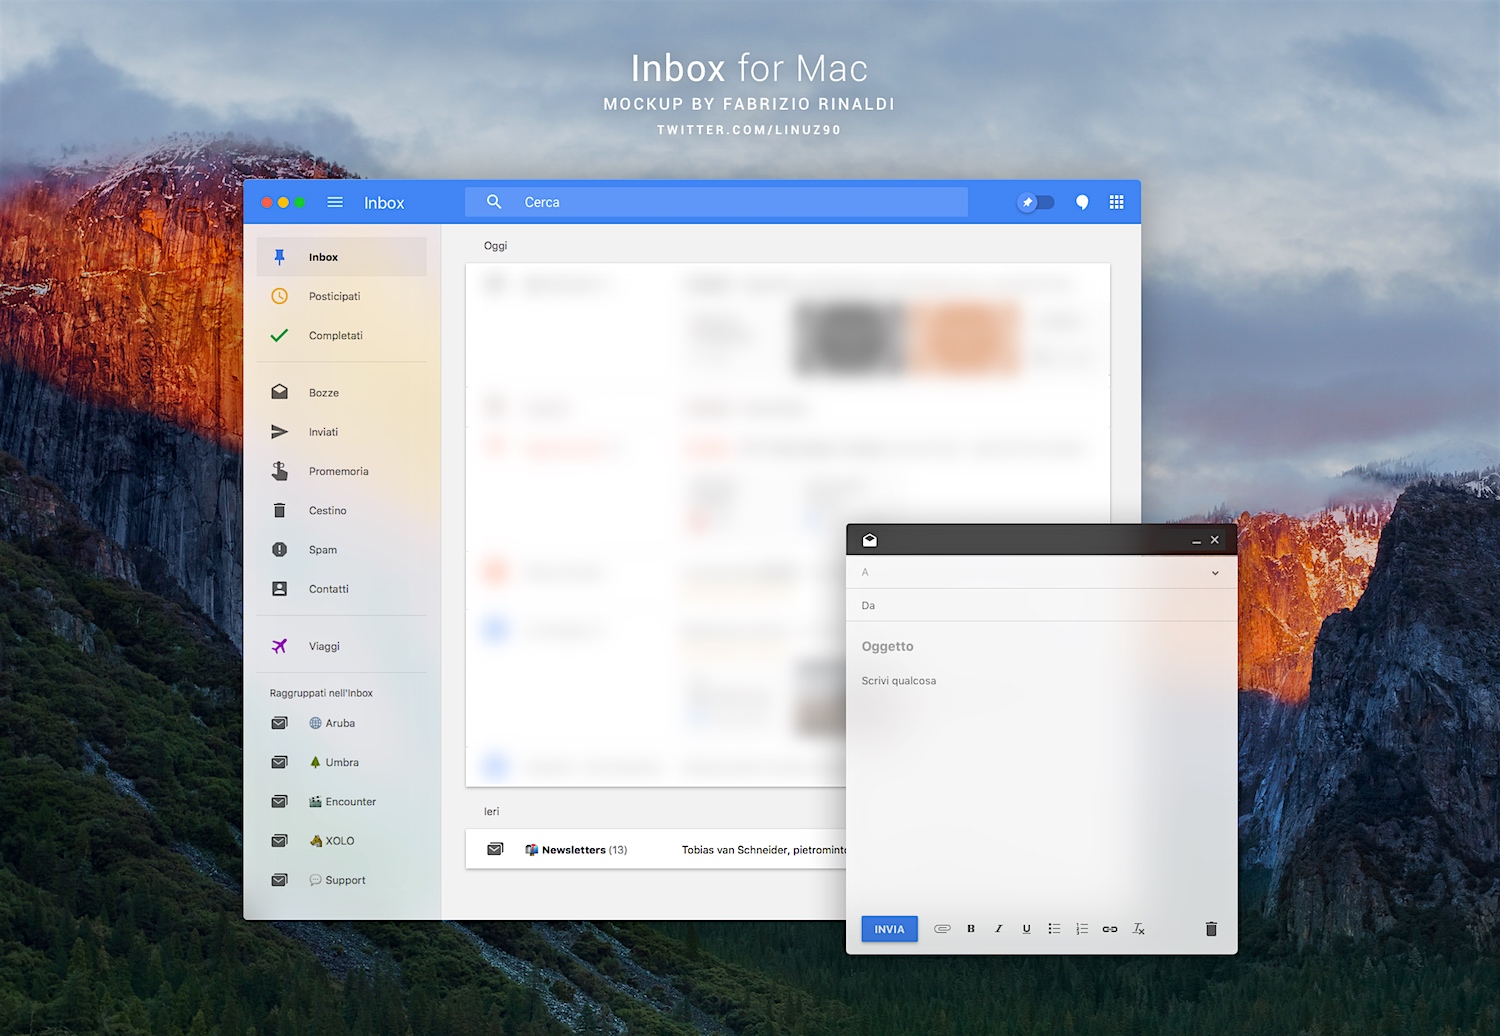Image resolution: width=1500 pixels, height=1036 pixels.
Task: Open the Support bundle
Action: [x=342, y=880]
